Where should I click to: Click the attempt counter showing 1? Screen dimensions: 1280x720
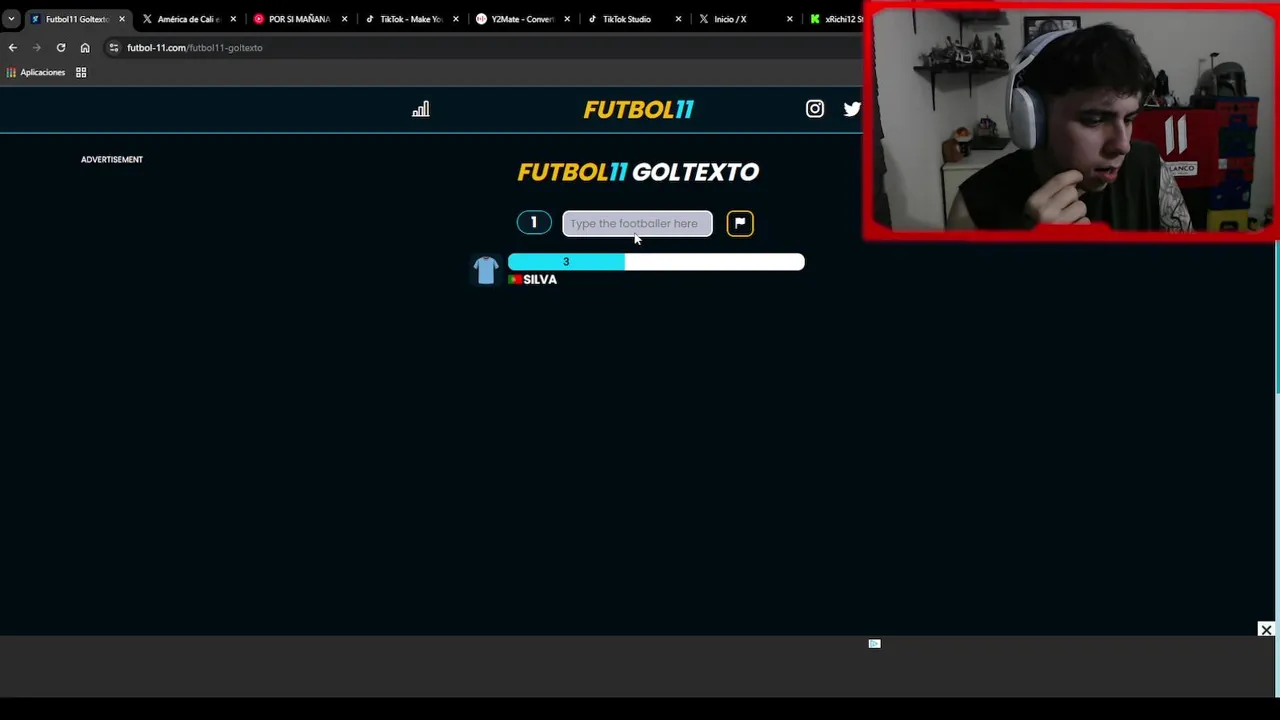click(534, 223)
